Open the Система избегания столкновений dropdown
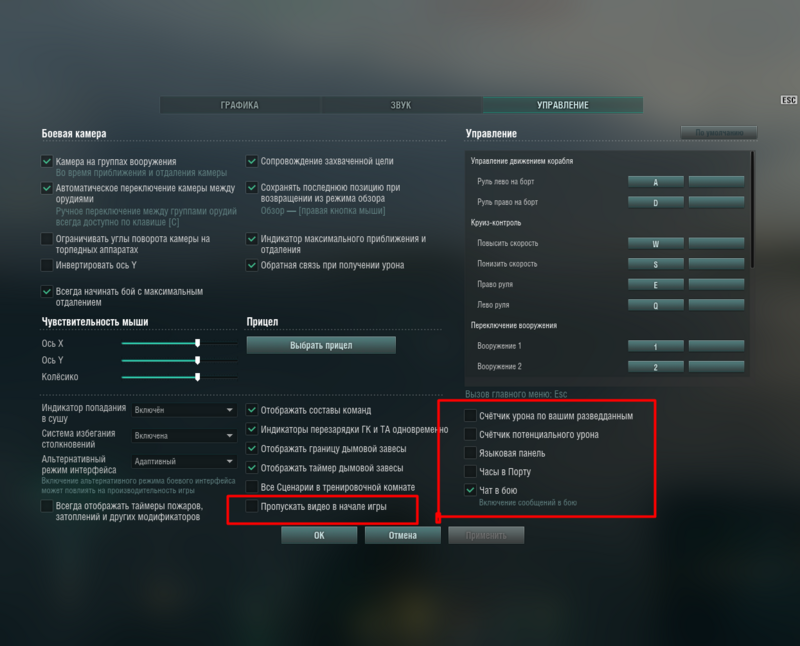Viewport: 800px width, 646px height. click(x=183, y=436)
